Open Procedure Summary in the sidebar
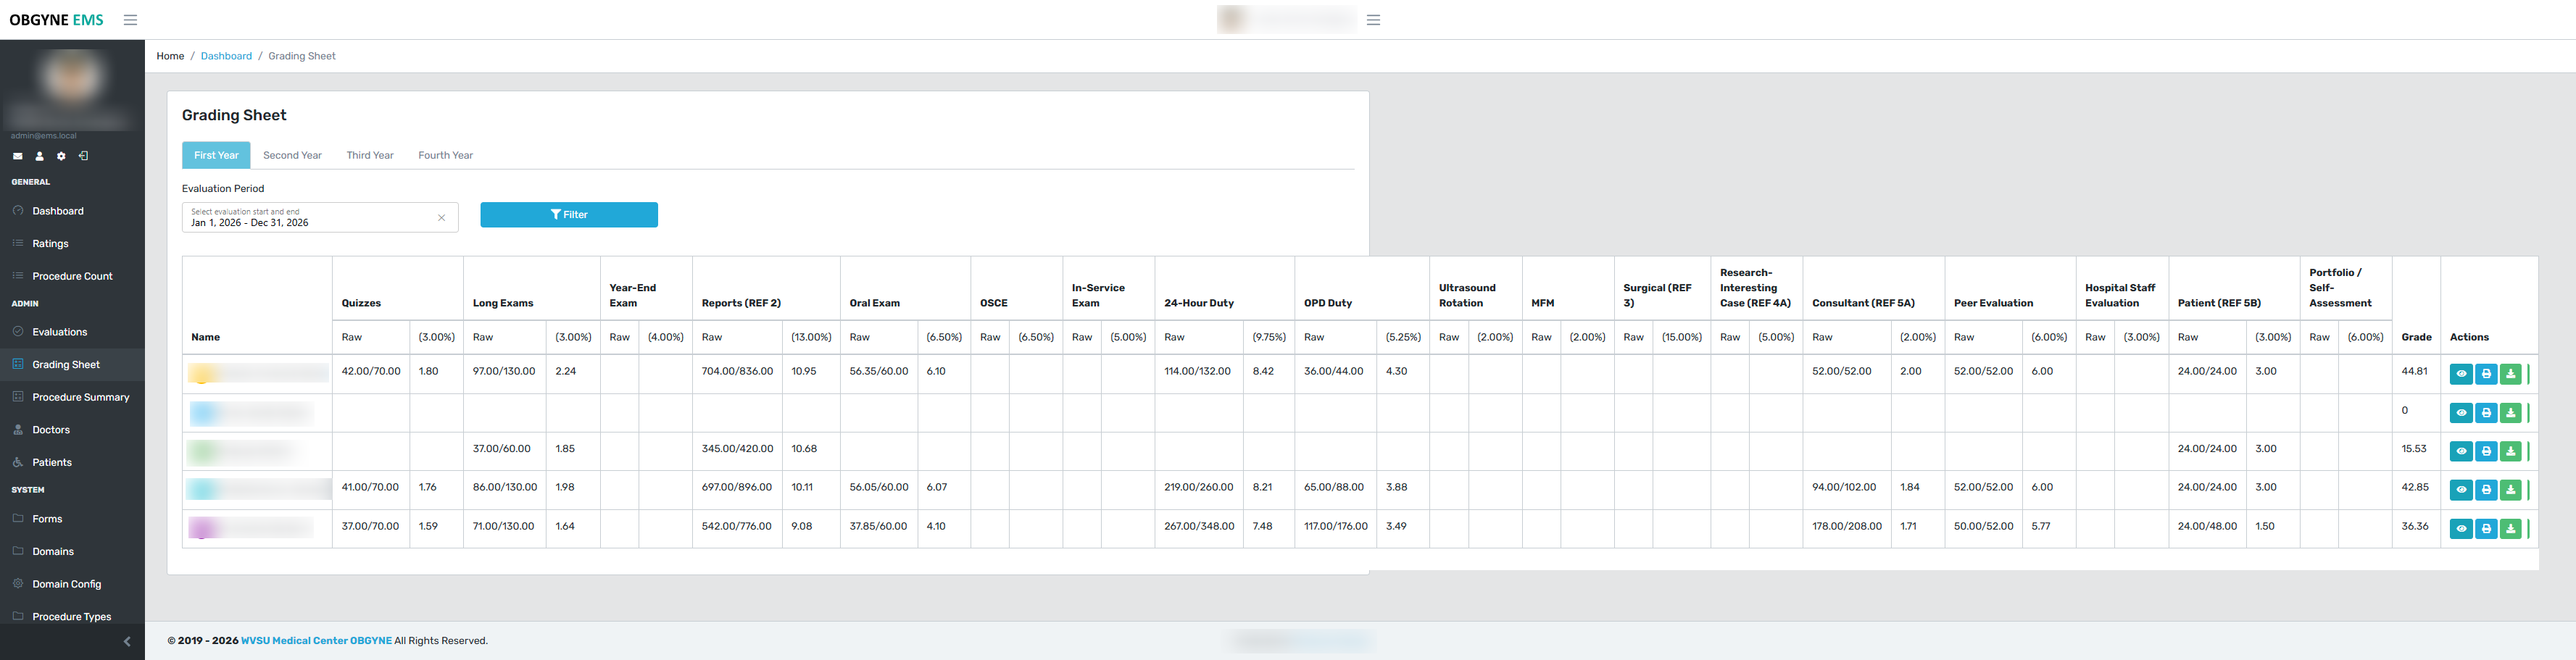Screen dimensions: 2576x660 pyautogui.click(x=72, y=397)
